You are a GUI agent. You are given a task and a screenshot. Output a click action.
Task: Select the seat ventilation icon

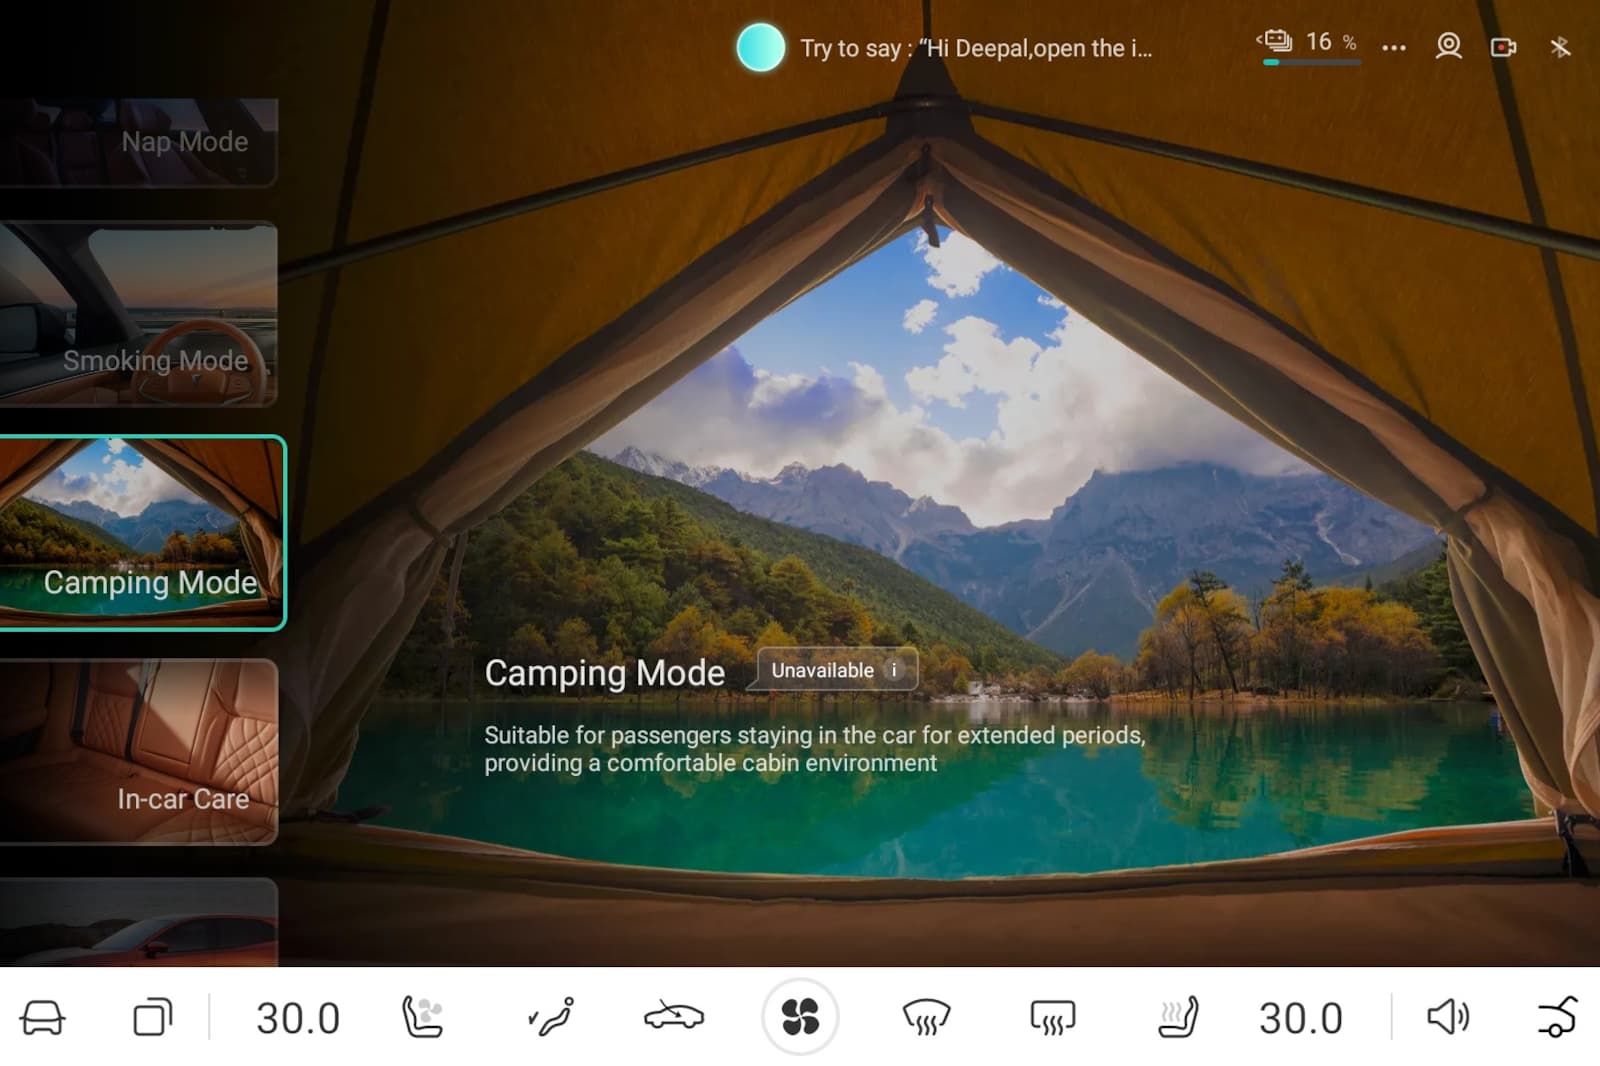click(423, 1017)
